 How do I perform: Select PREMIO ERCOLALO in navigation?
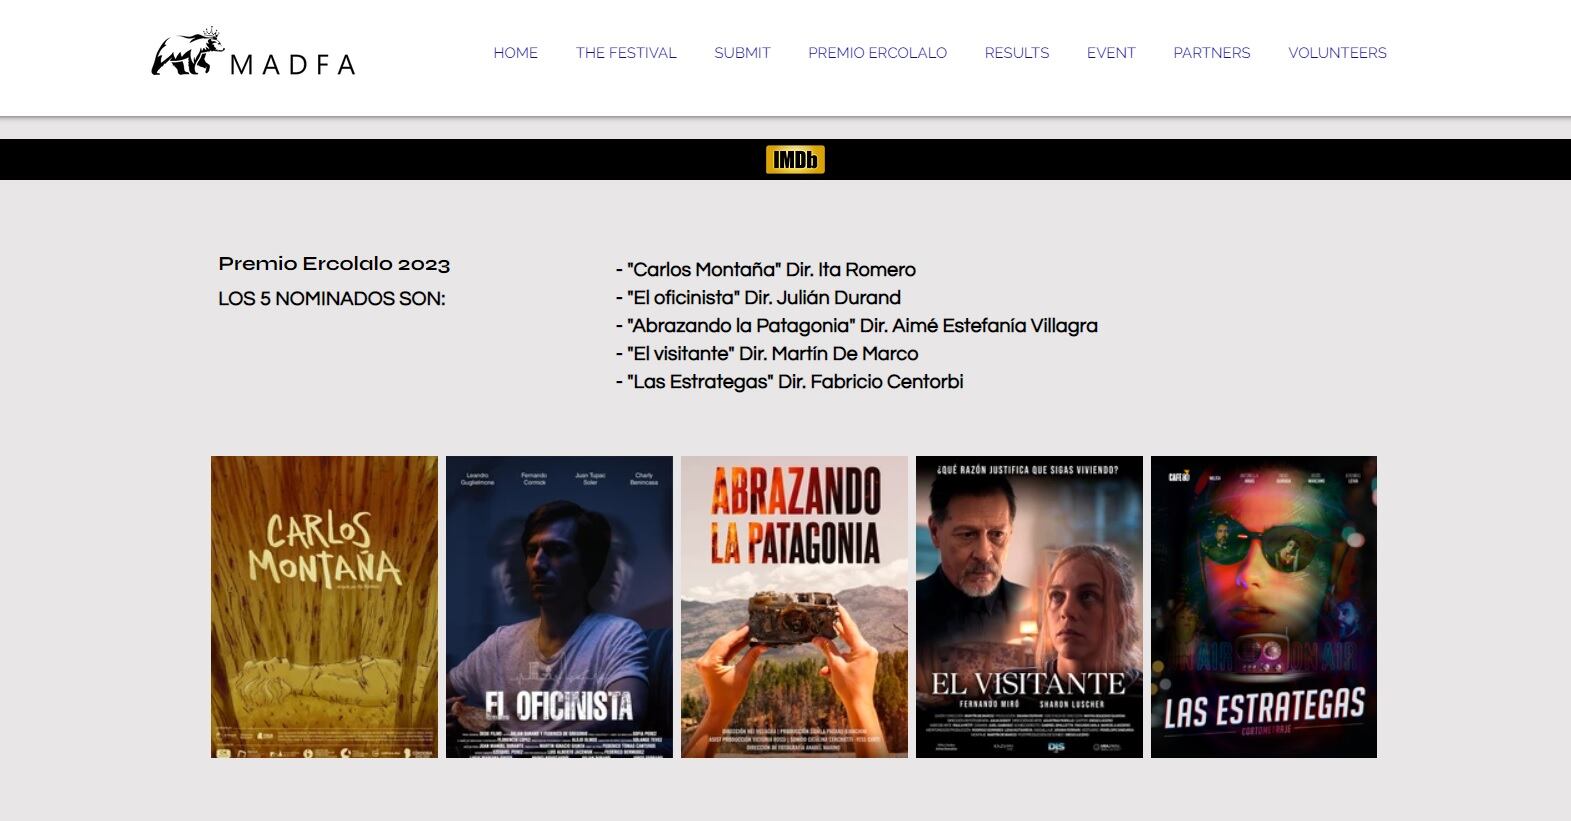[x=877, y=53]
